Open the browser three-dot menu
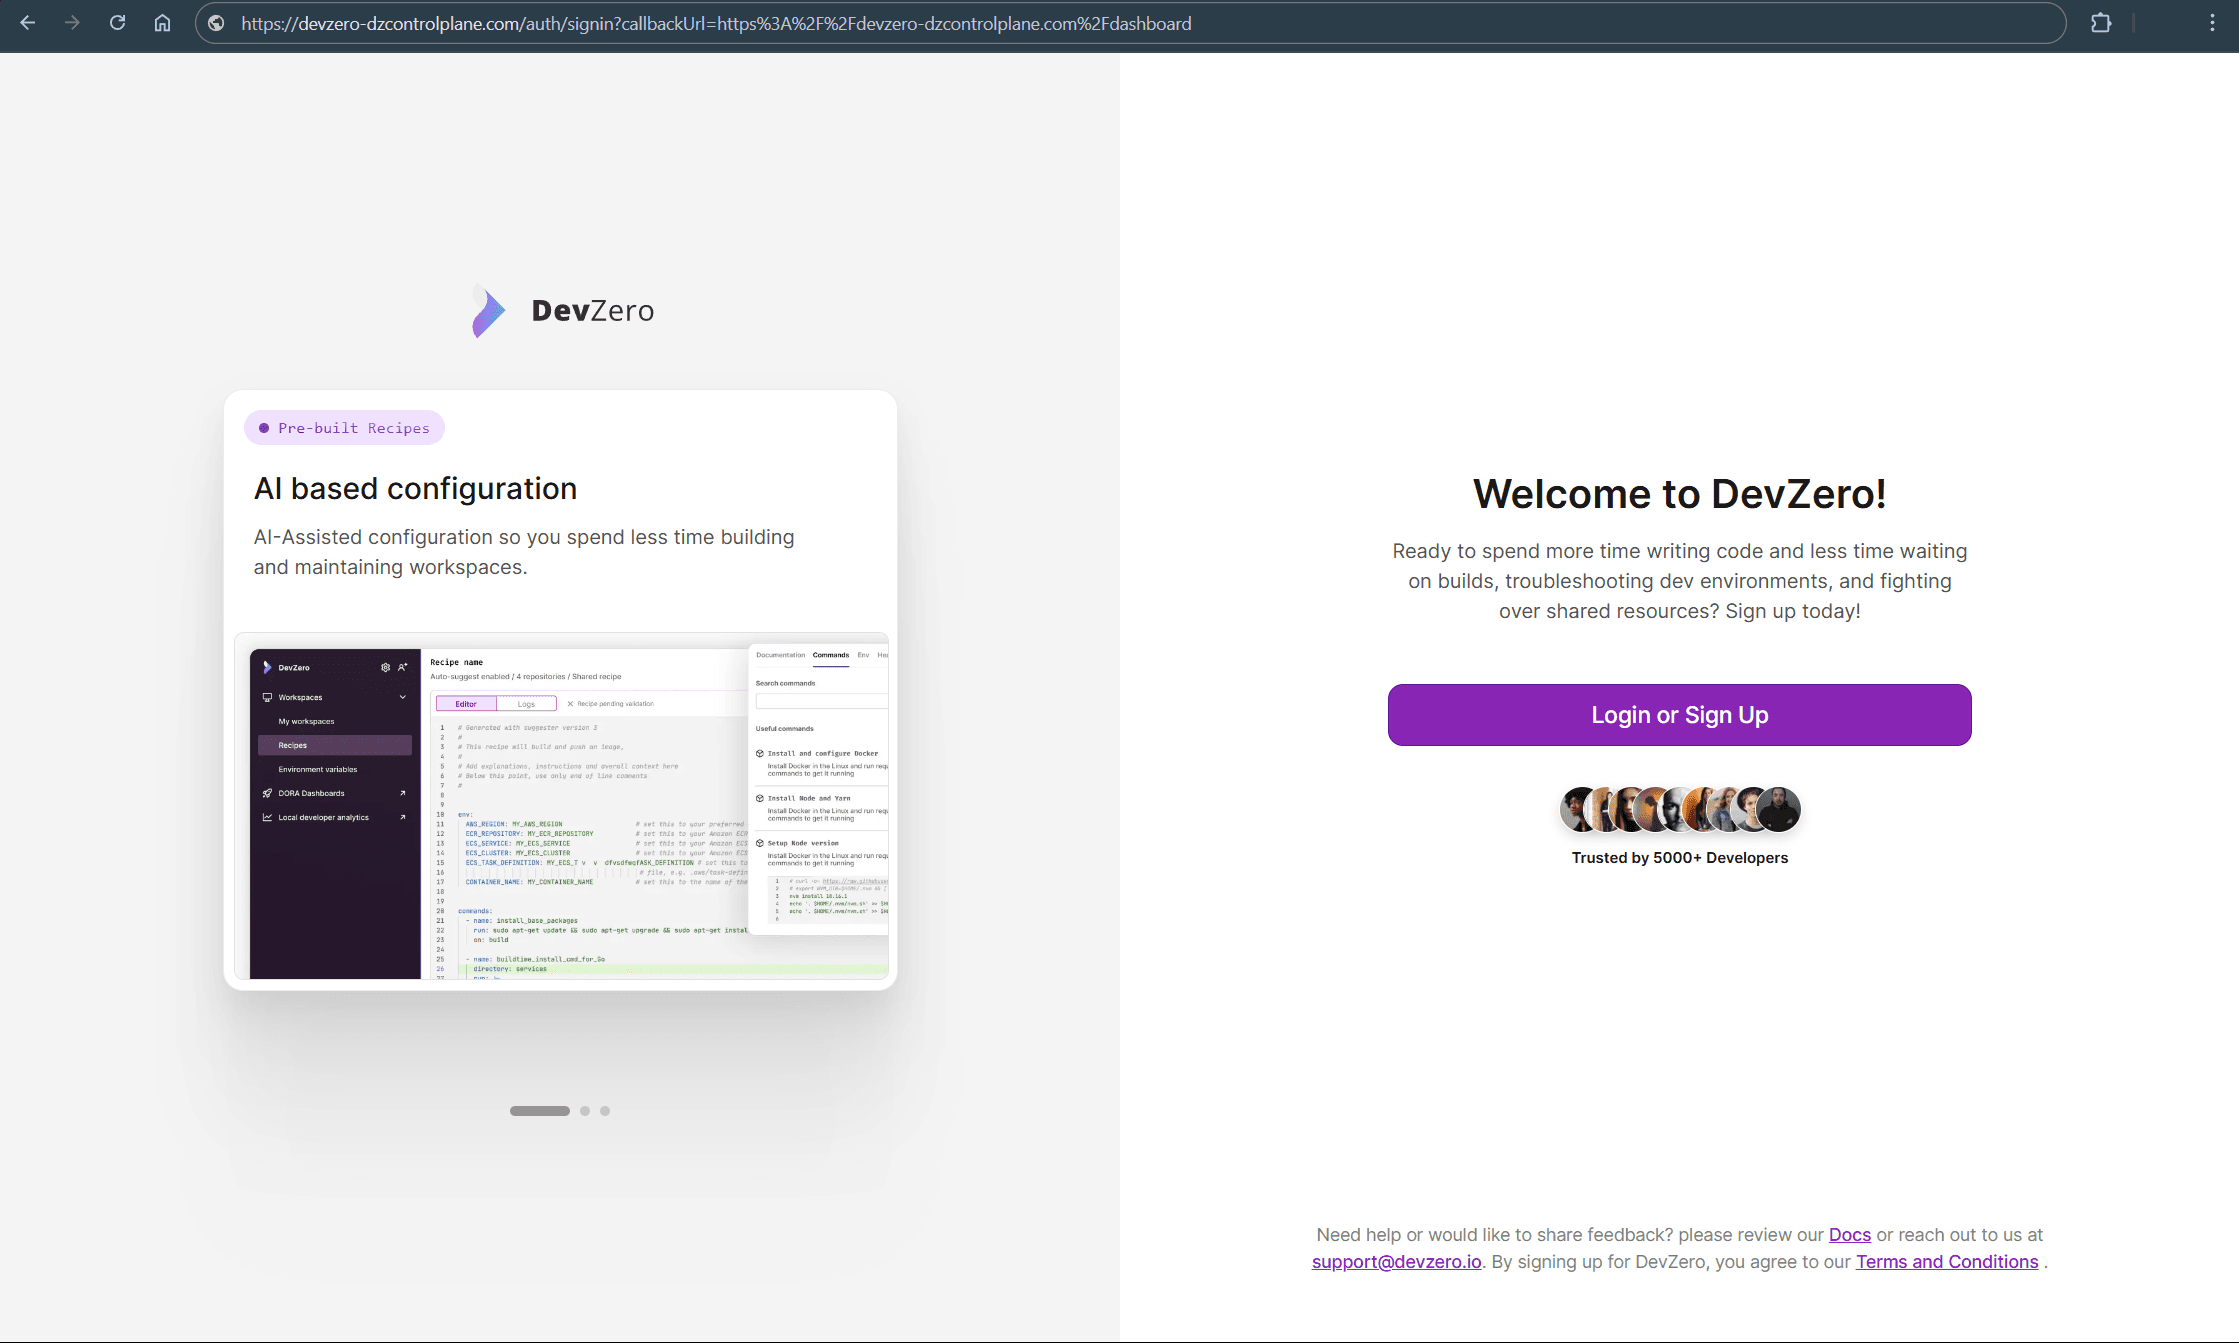Viewport: 2239px width, 1343px height. point(2212,23)
